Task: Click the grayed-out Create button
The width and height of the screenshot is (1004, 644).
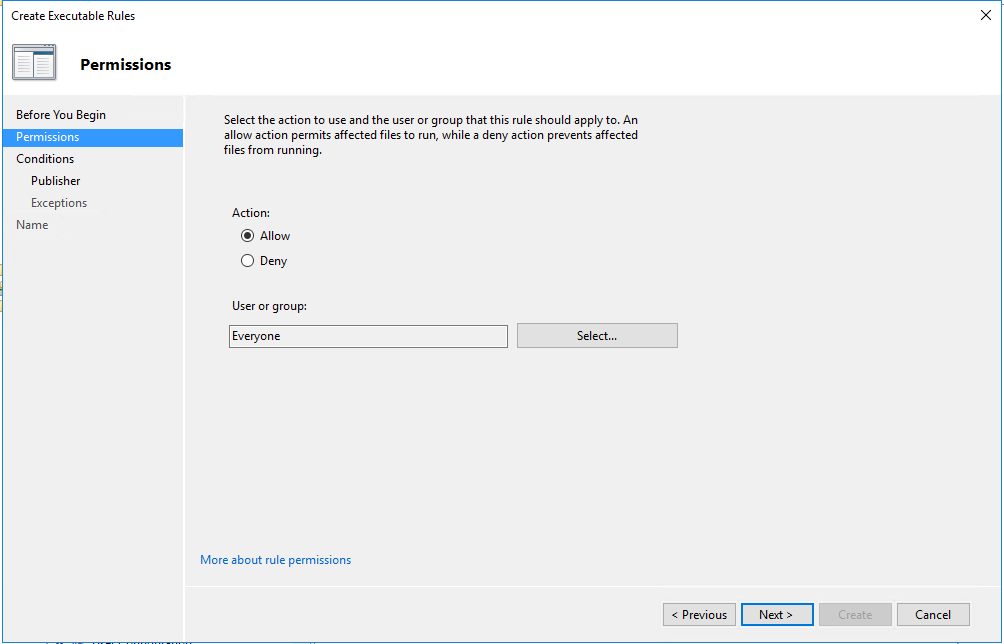Action: (x=855, y=615)
